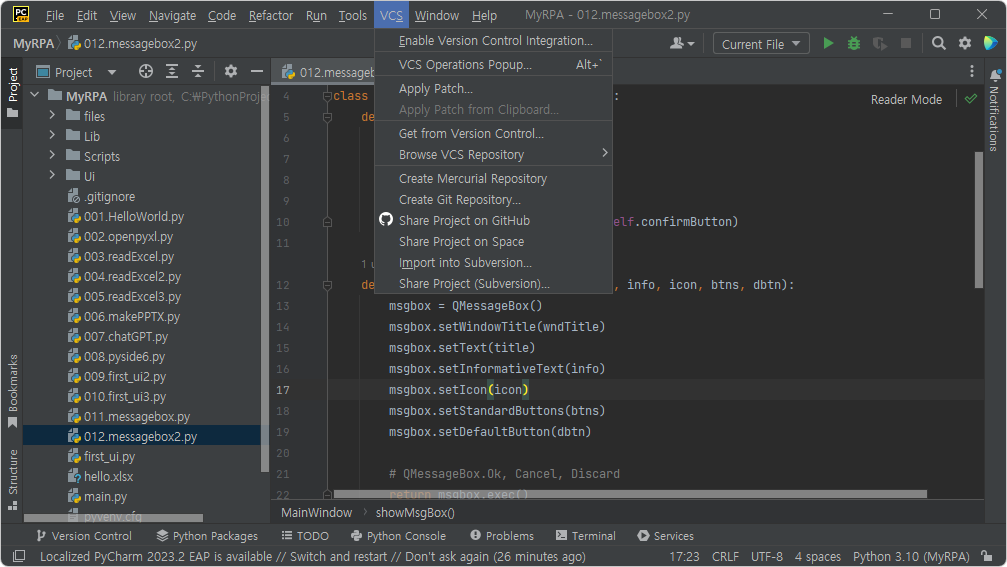Choose Apply Patch from VCS menu

tap(493, 89)
